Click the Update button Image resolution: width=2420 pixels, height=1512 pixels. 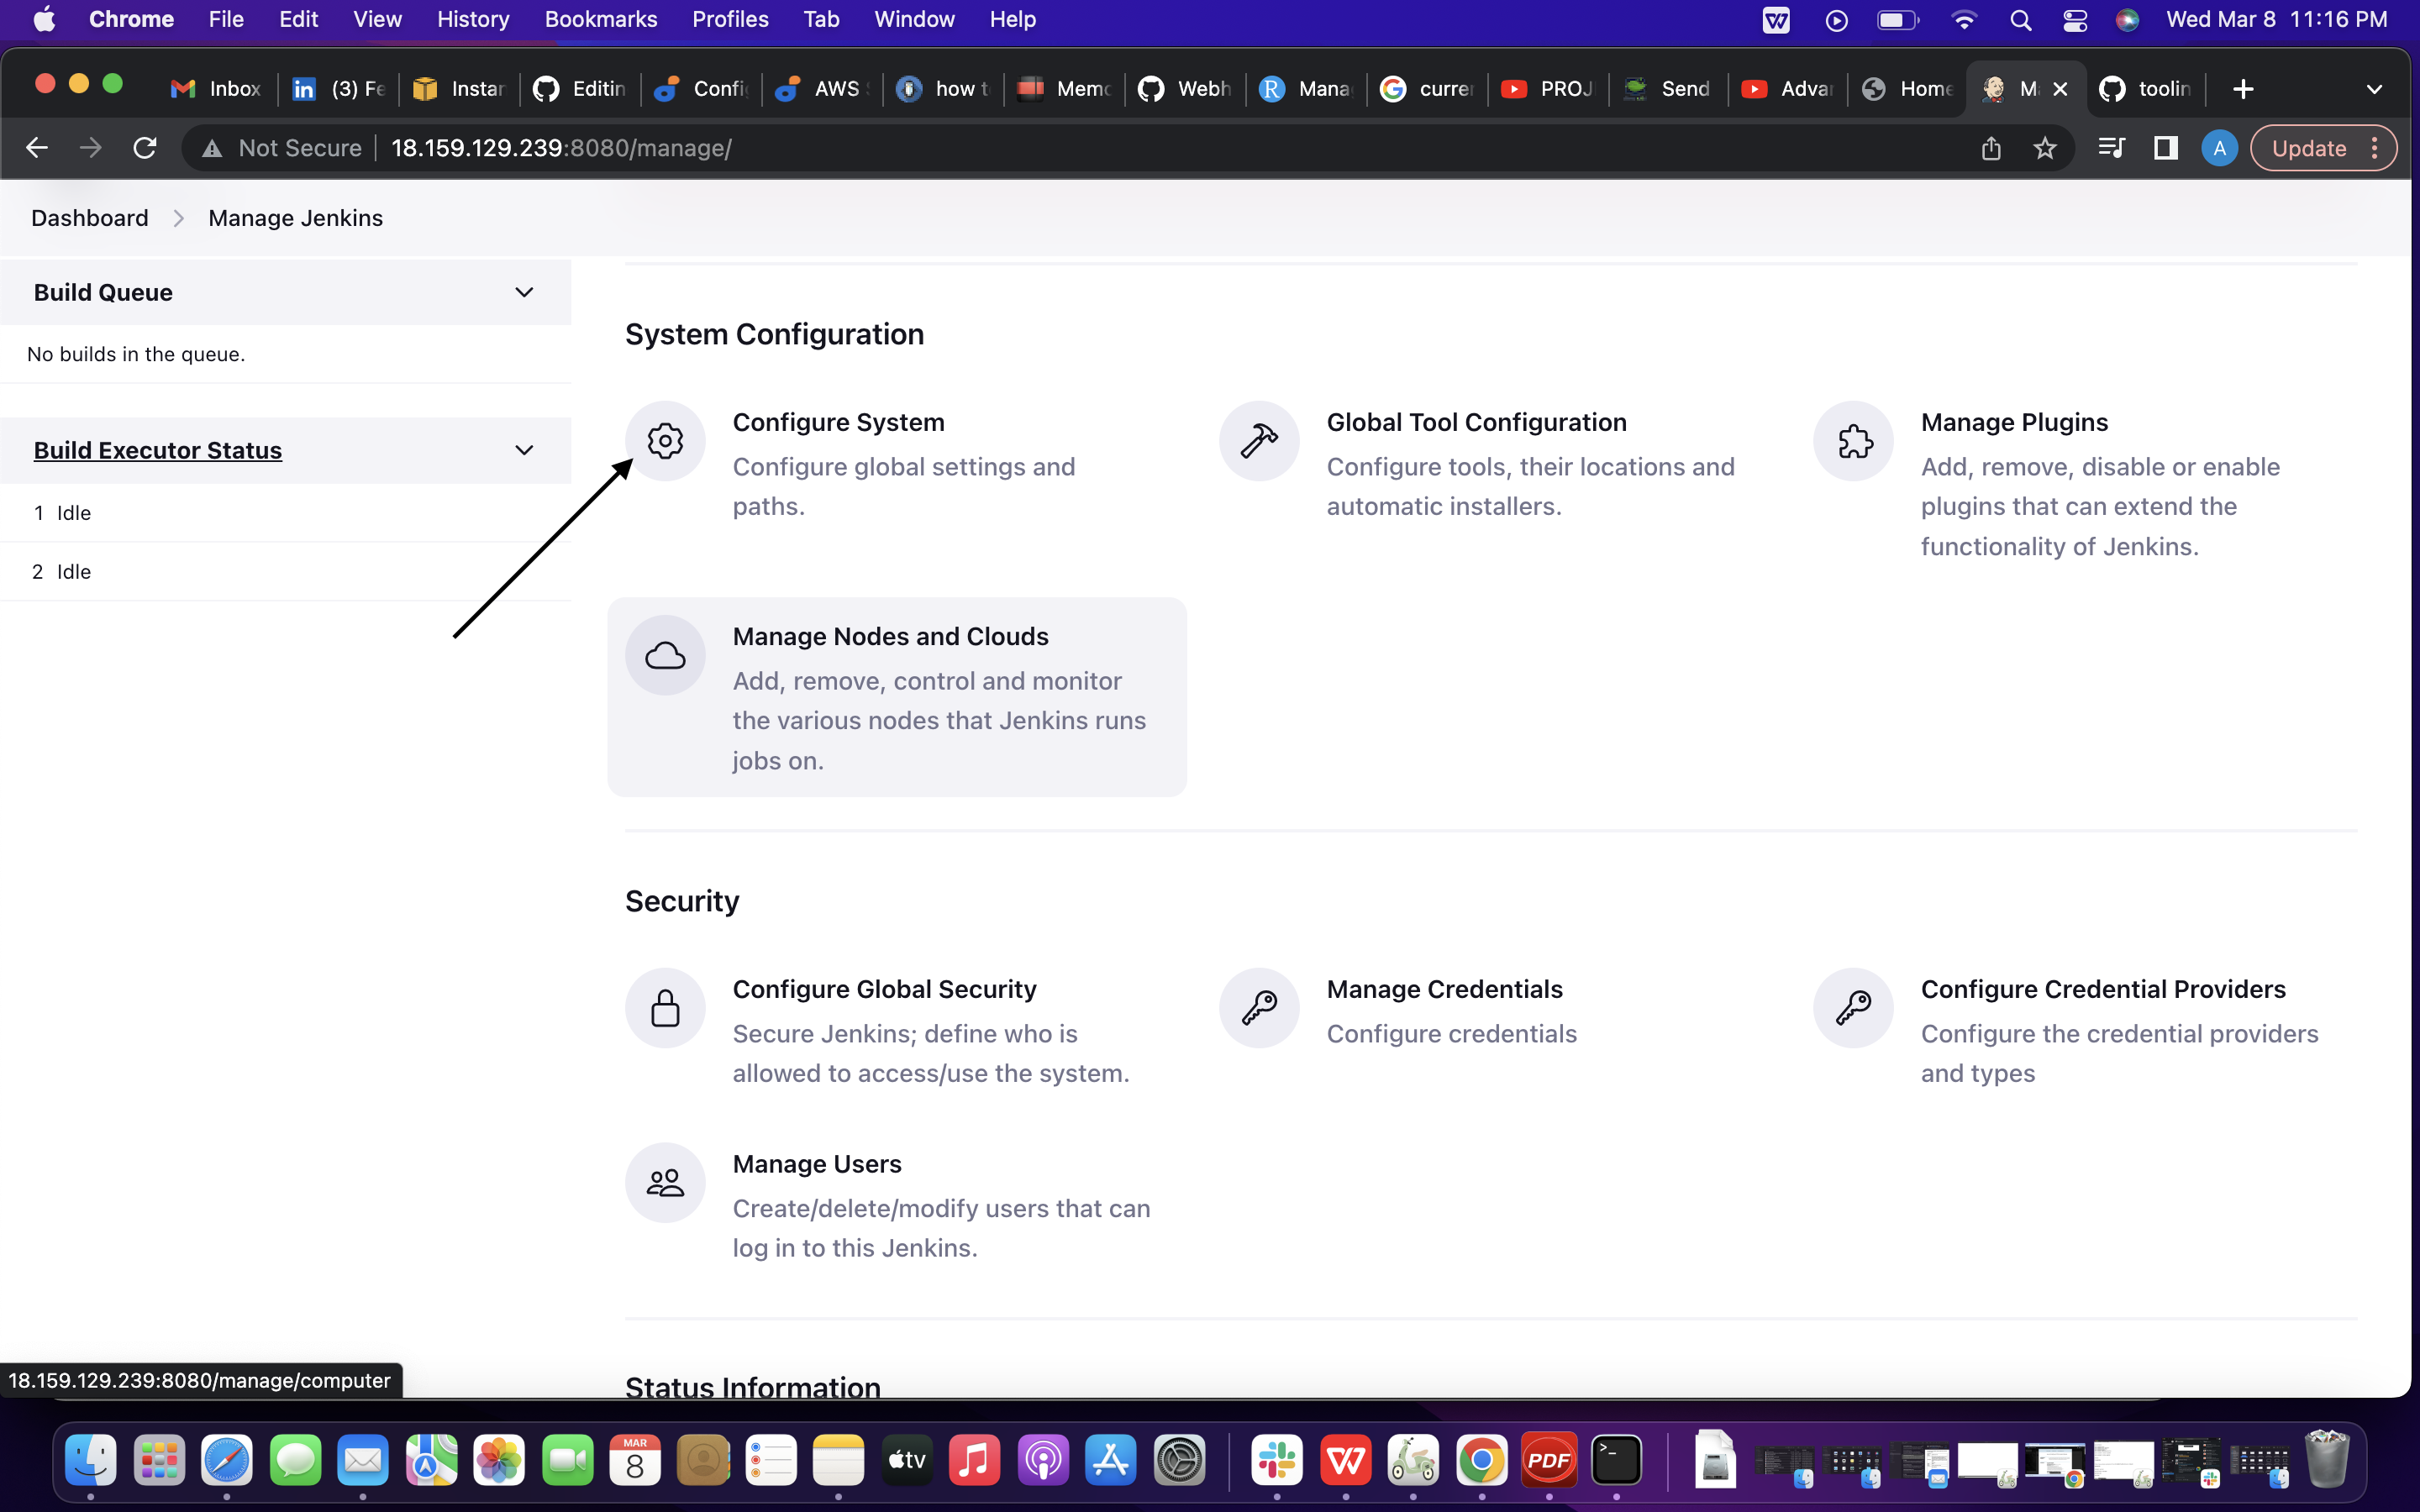click(x=2310, y=147)
